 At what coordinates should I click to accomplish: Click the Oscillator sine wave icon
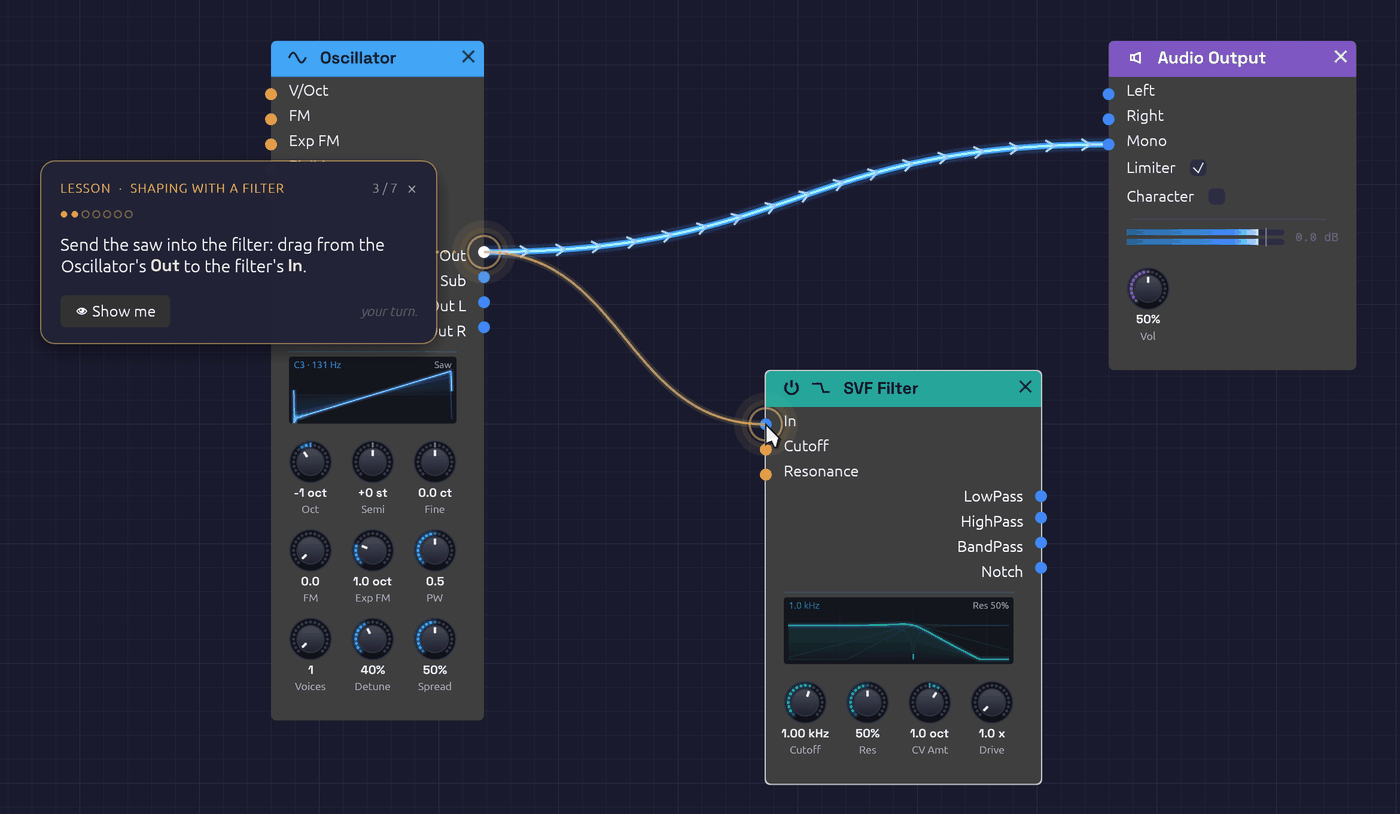(297, 58)
